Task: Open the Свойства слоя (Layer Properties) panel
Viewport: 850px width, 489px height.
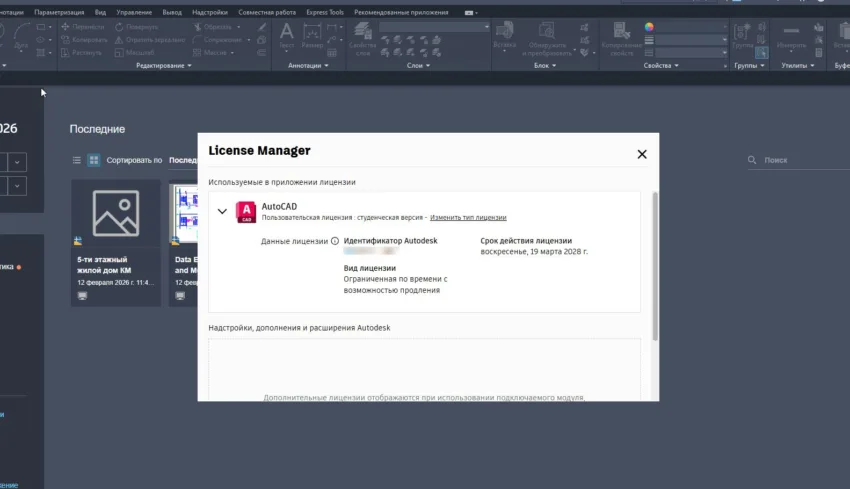Action: (363, 38)
